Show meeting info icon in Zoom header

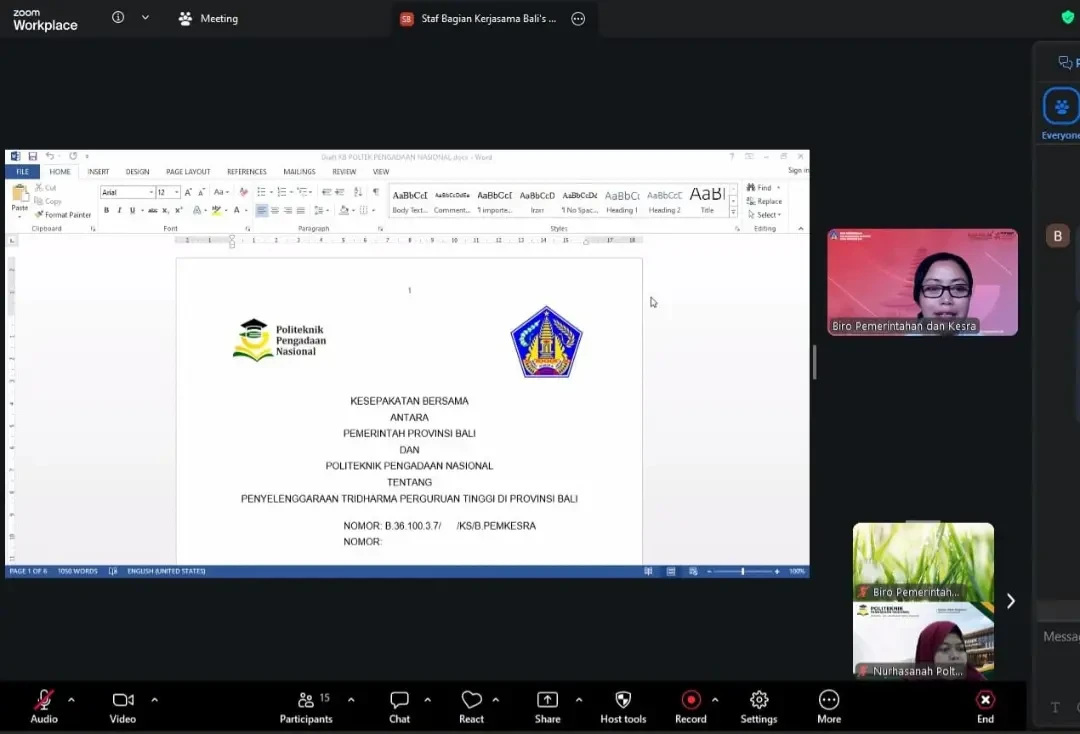point(118,17)
